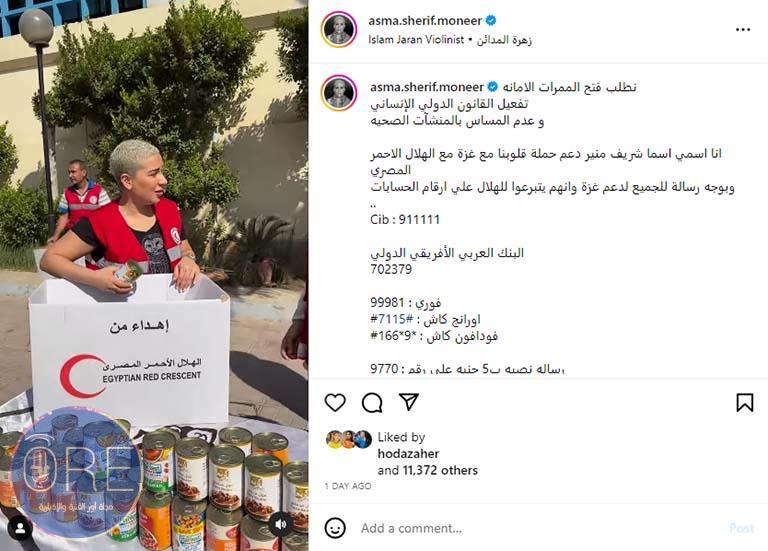This screenshot has height=551, width=768.
Task: Open comments with the speech bubble icon
Action: coord(372,403)
